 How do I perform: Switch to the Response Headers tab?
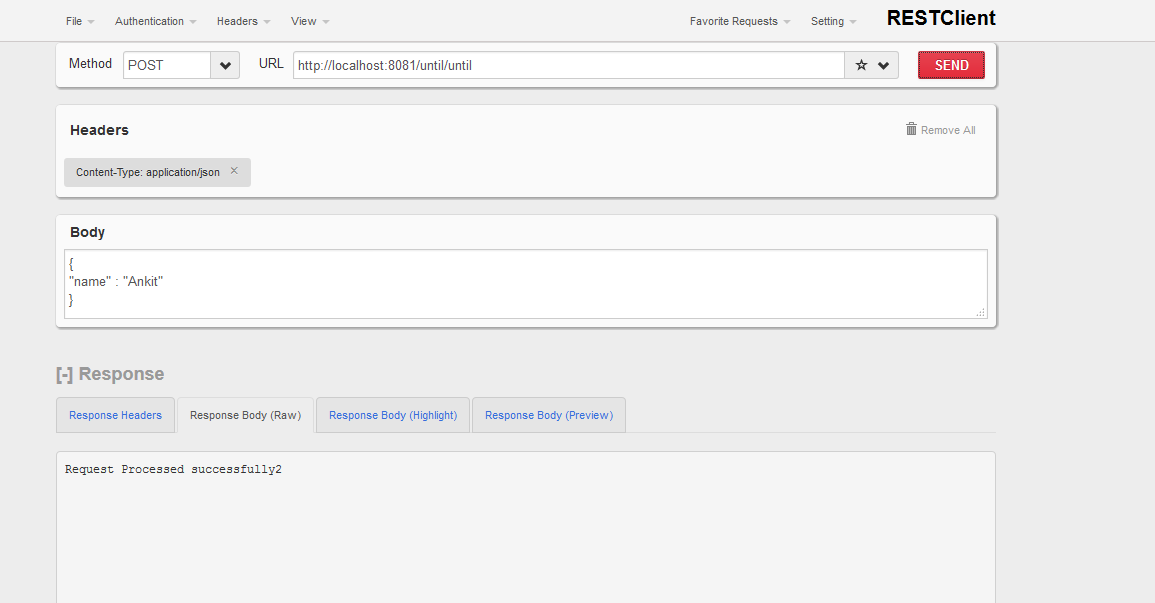coord(115,415)
